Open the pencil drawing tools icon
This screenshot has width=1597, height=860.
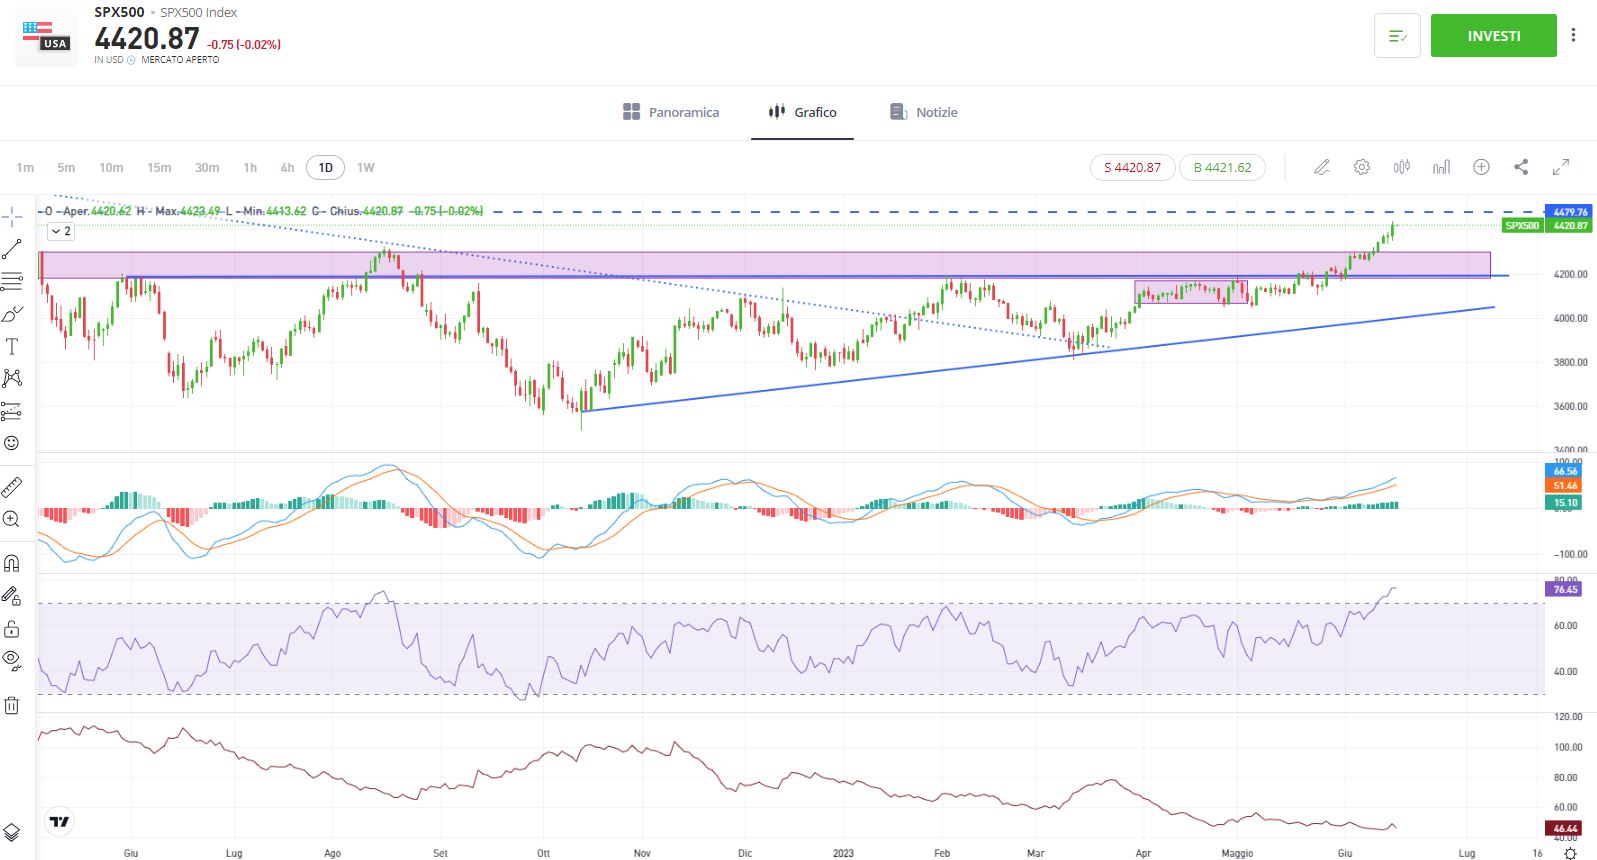[x=1322, y=167]
